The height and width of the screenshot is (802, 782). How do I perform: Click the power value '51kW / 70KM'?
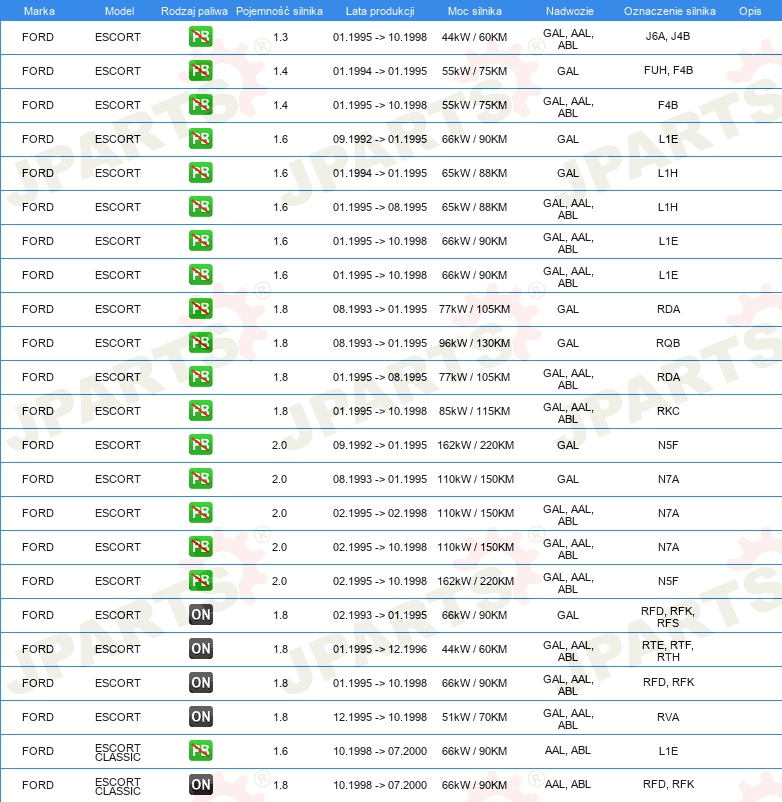click(475, 717)
